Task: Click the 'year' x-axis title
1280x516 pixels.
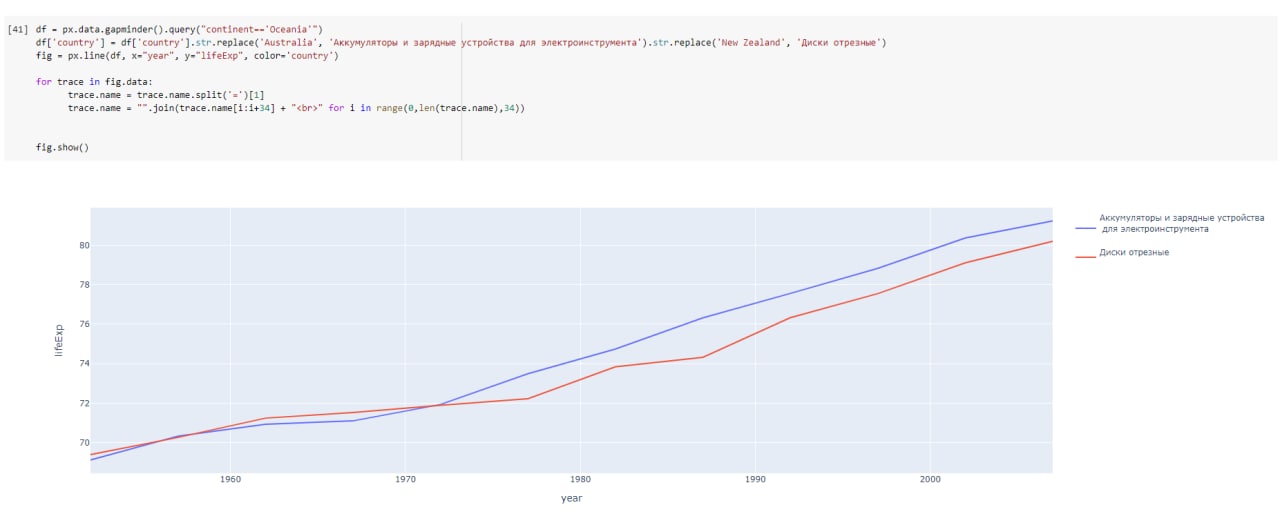Action: pyautogui.click(x=571, y=497)
